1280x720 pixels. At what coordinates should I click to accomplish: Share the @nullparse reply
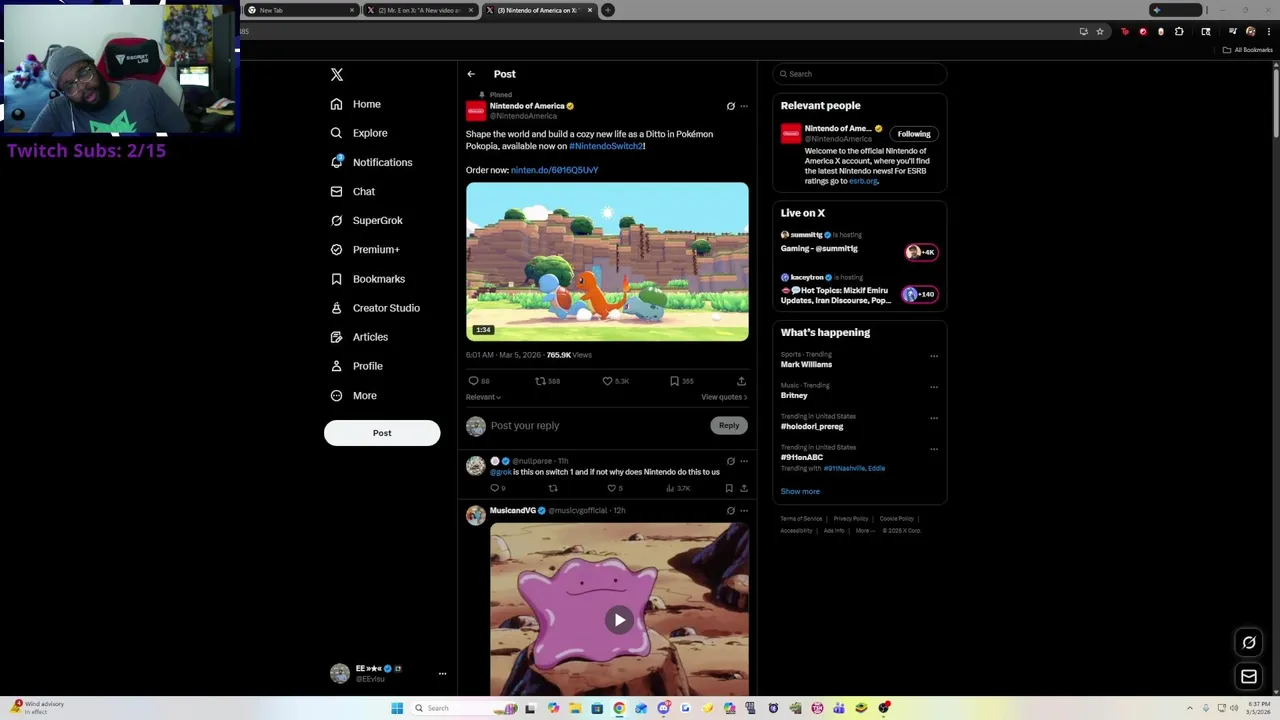(x=743, y=488)
